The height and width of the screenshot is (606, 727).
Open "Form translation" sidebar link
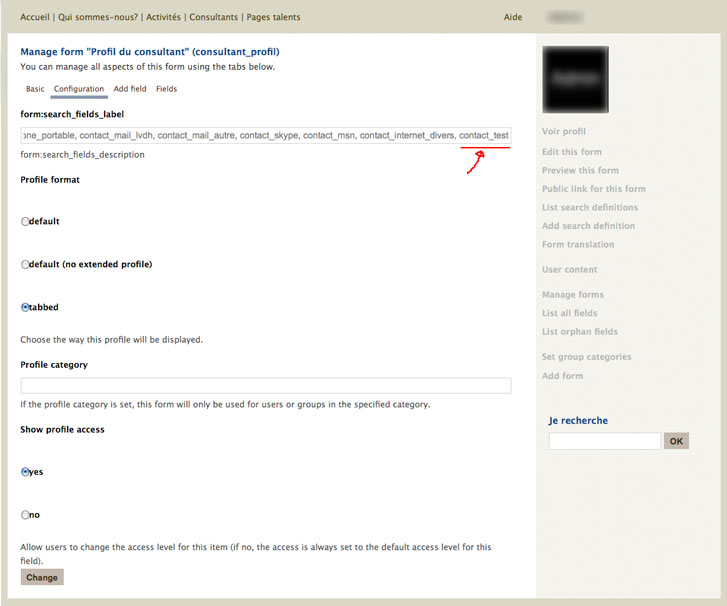pyautogui.click(x=578, y=245)
